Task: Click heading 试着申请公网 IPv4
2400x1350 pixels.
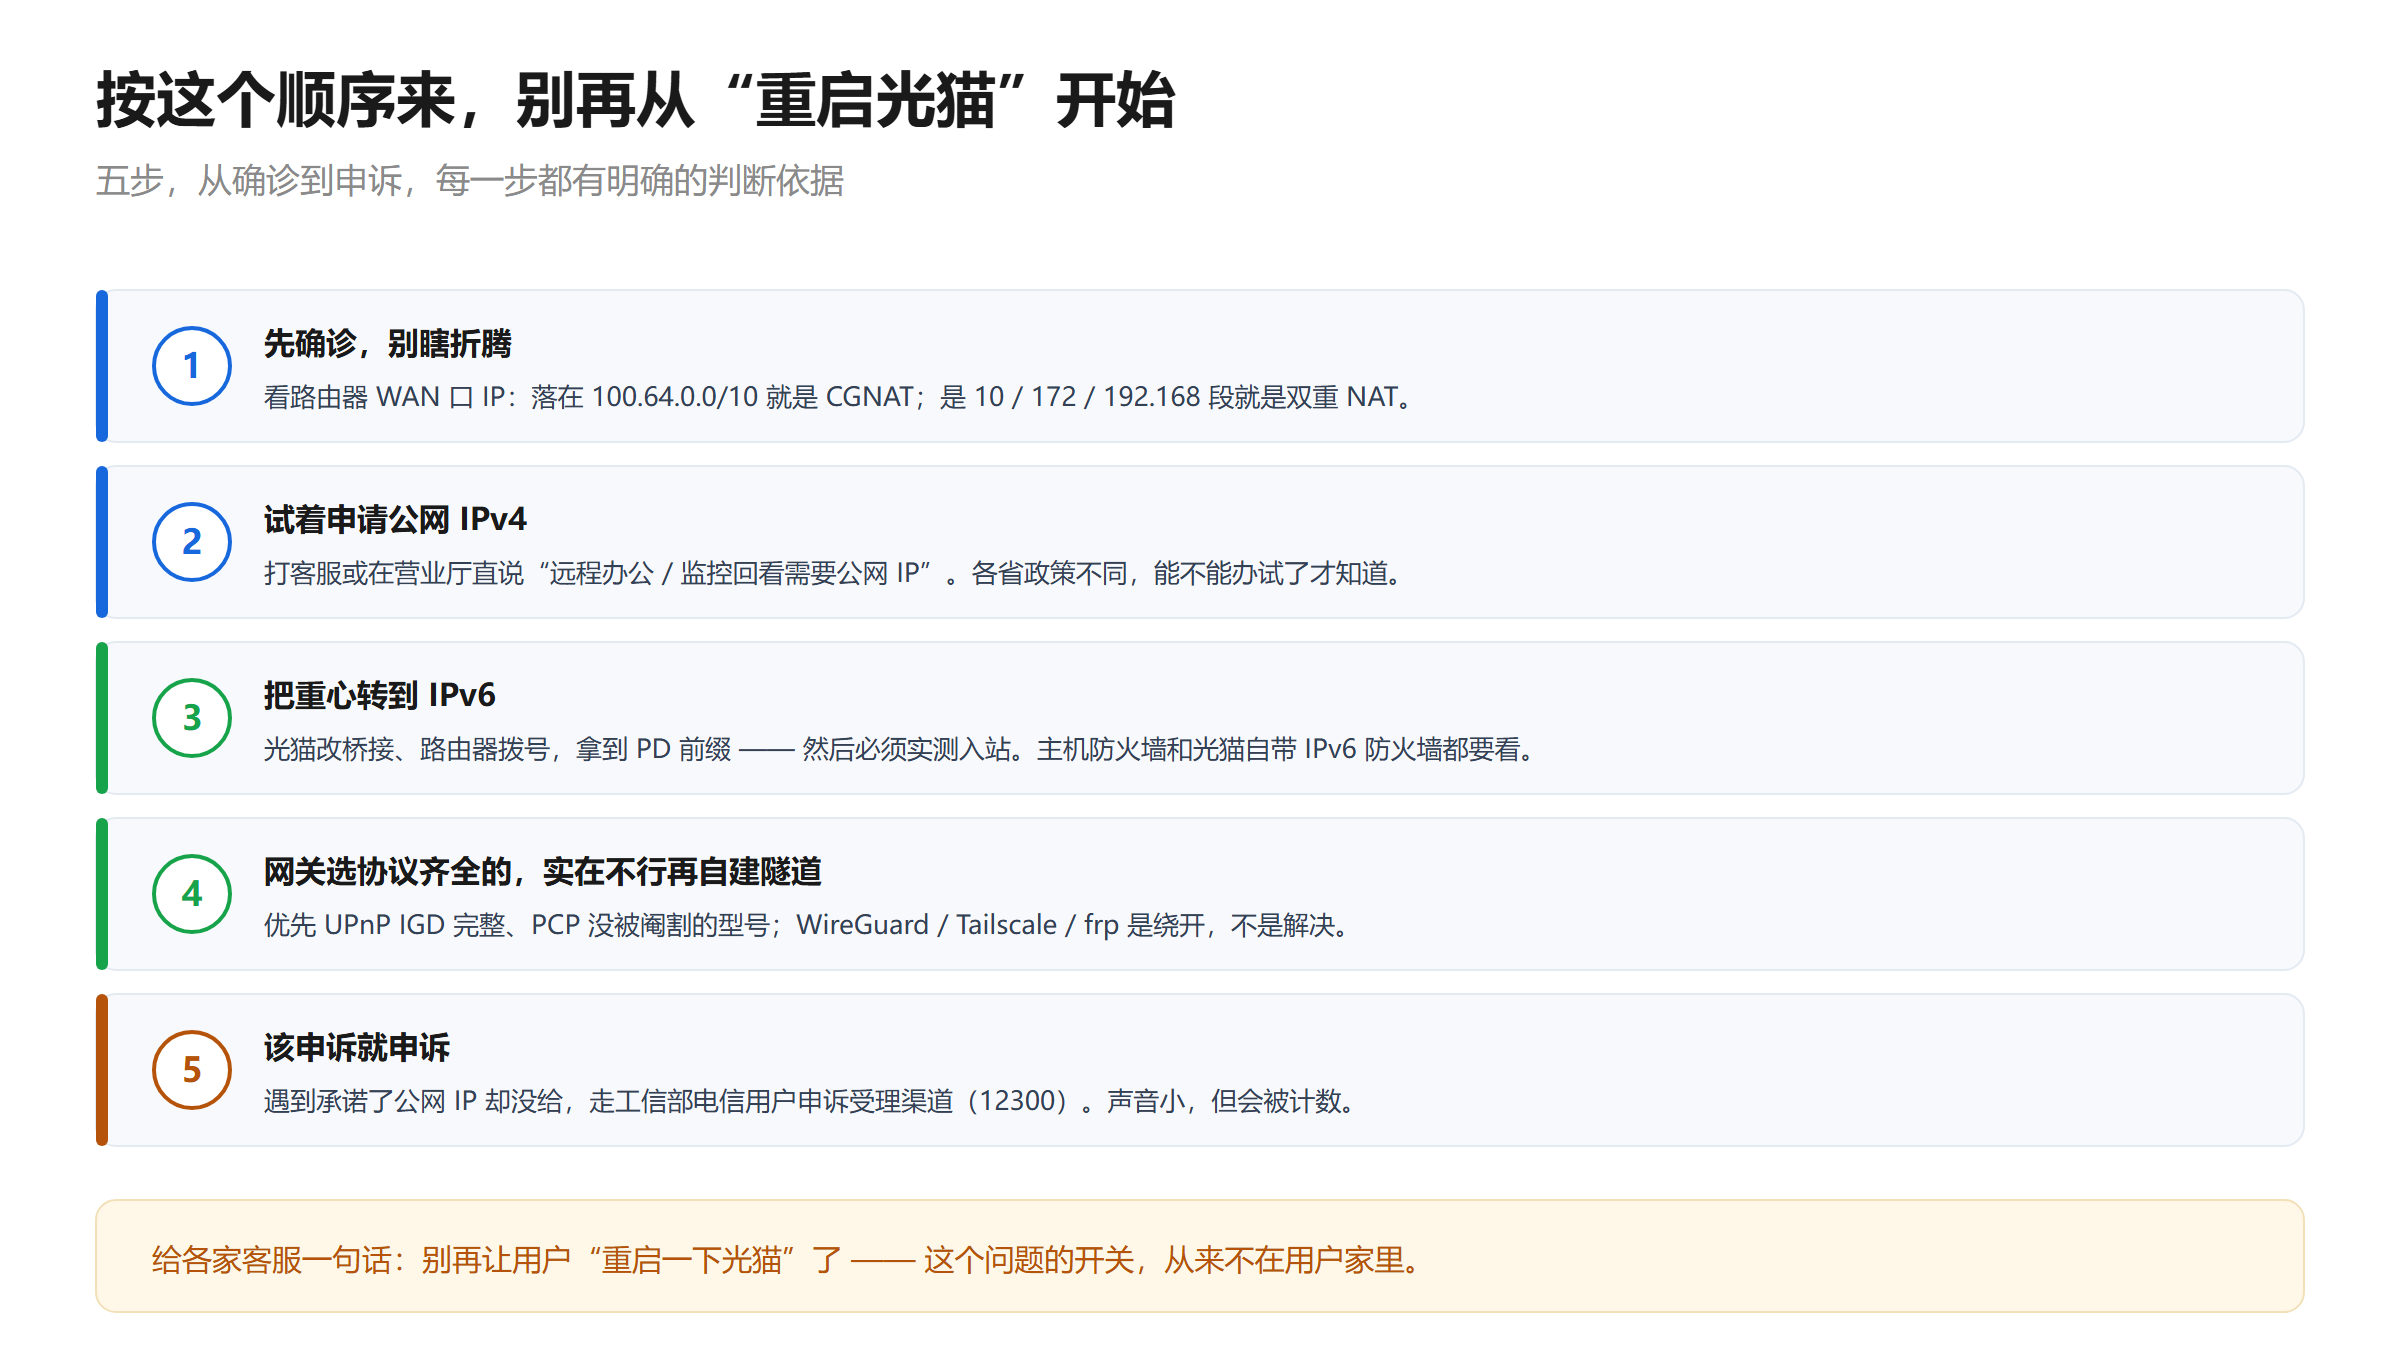Action: coord(395,519)
